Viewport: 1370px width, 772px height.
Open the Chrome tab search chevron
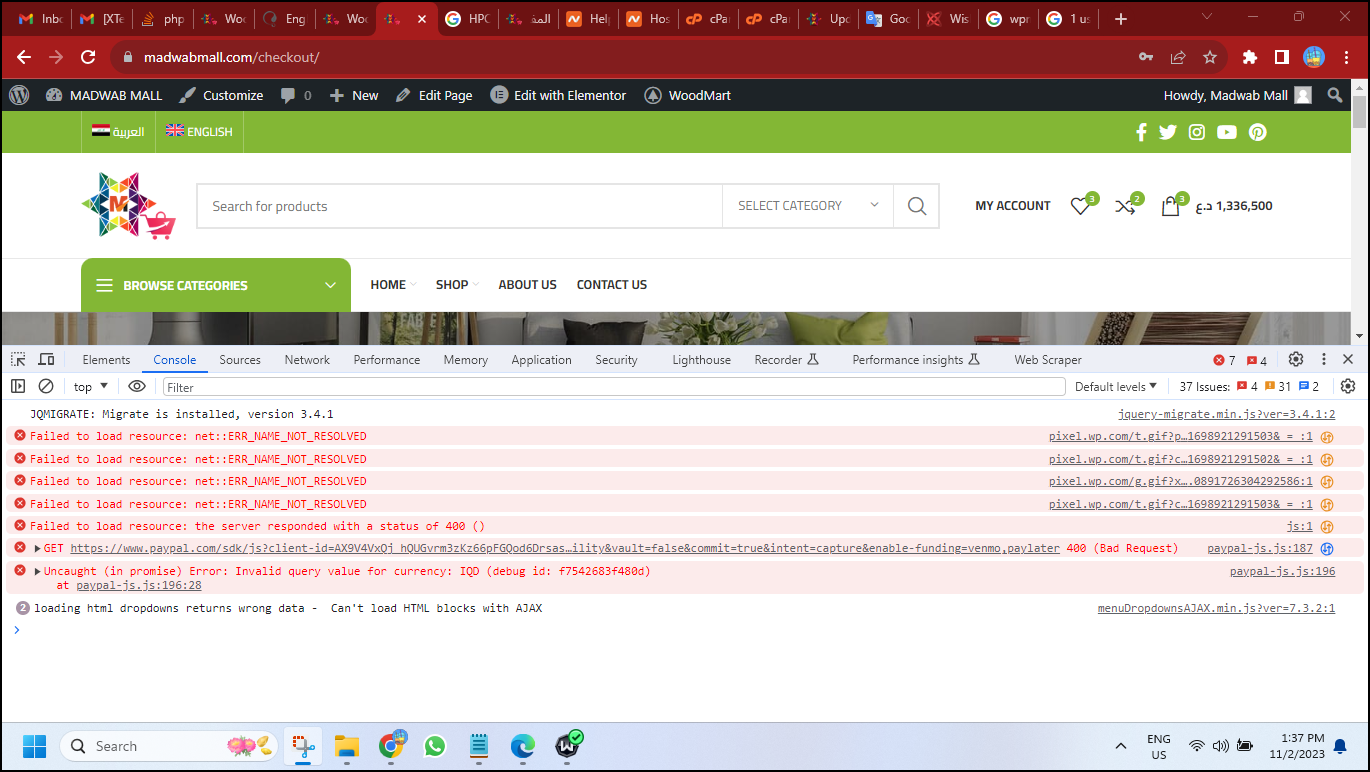click(x=1207, y=18)
